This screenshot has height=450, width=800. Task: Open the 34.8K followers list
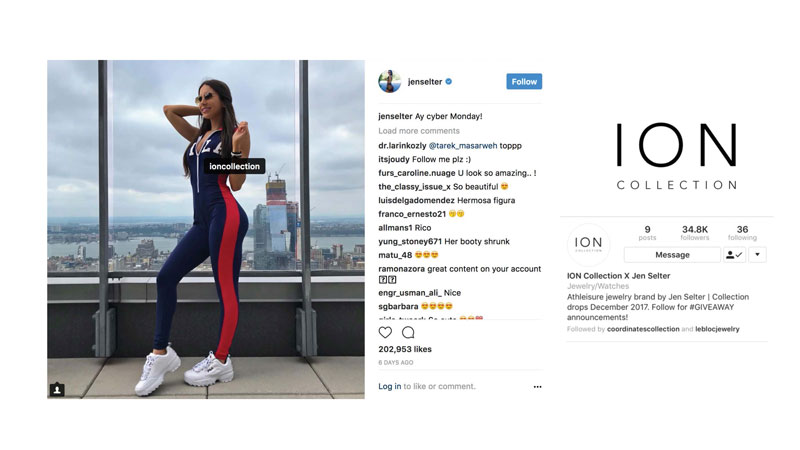click(x=695, y=233)
